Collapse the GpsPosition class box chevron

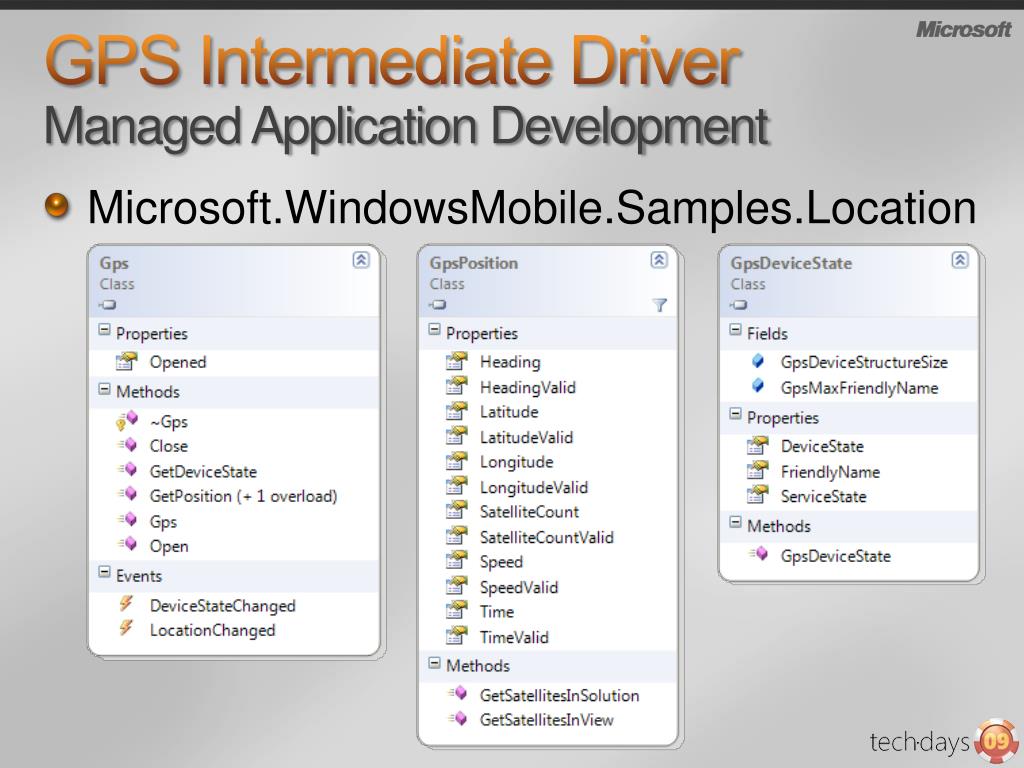tap(659, 260)
